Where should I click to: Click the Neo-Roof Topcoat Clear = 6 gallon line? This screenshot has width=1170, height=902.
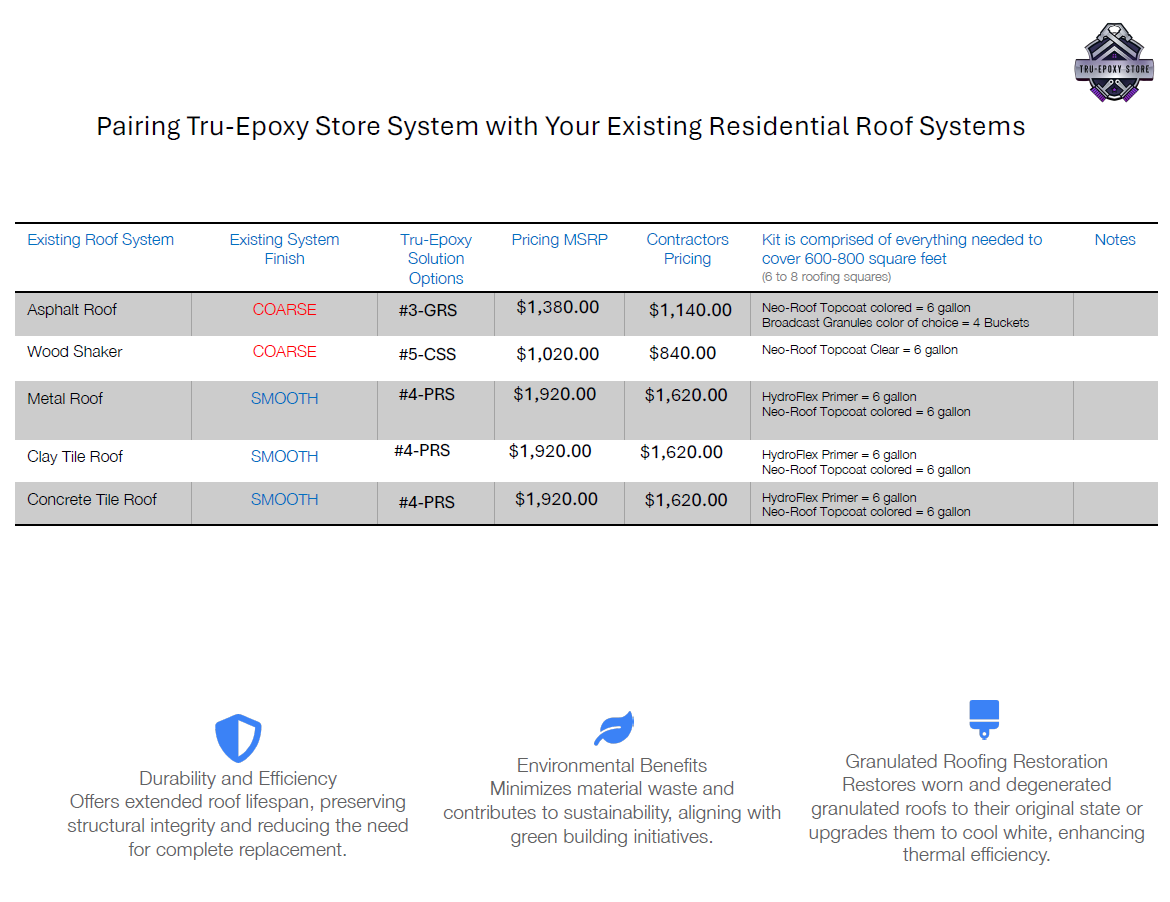[x=860, y=350]
